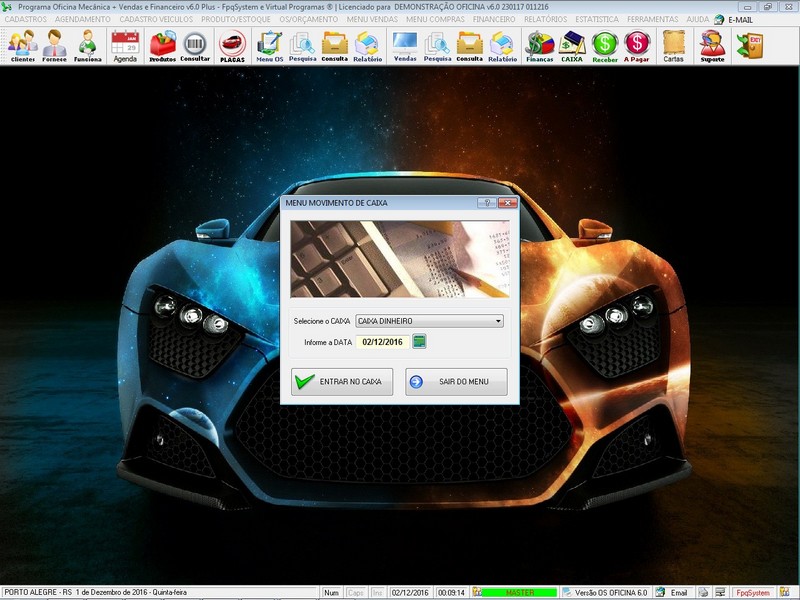Open the AJUDA menu
The height and width of the screenshot is (600, 800).
pyautogui.click(x=697, y=19)
